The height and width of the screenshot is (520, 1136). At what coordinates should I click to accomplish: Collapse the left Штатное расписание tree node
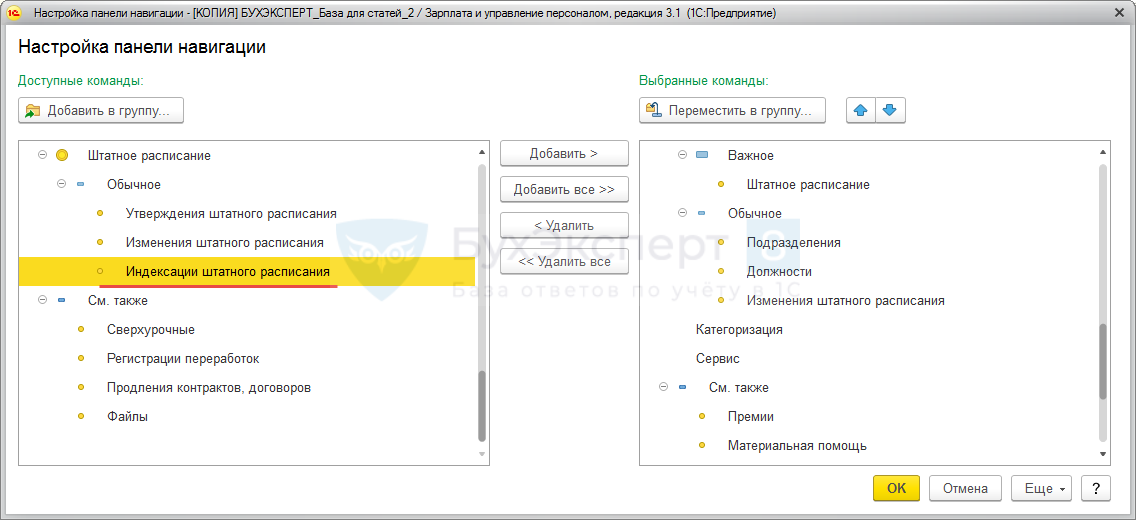[x=43, y=155]
